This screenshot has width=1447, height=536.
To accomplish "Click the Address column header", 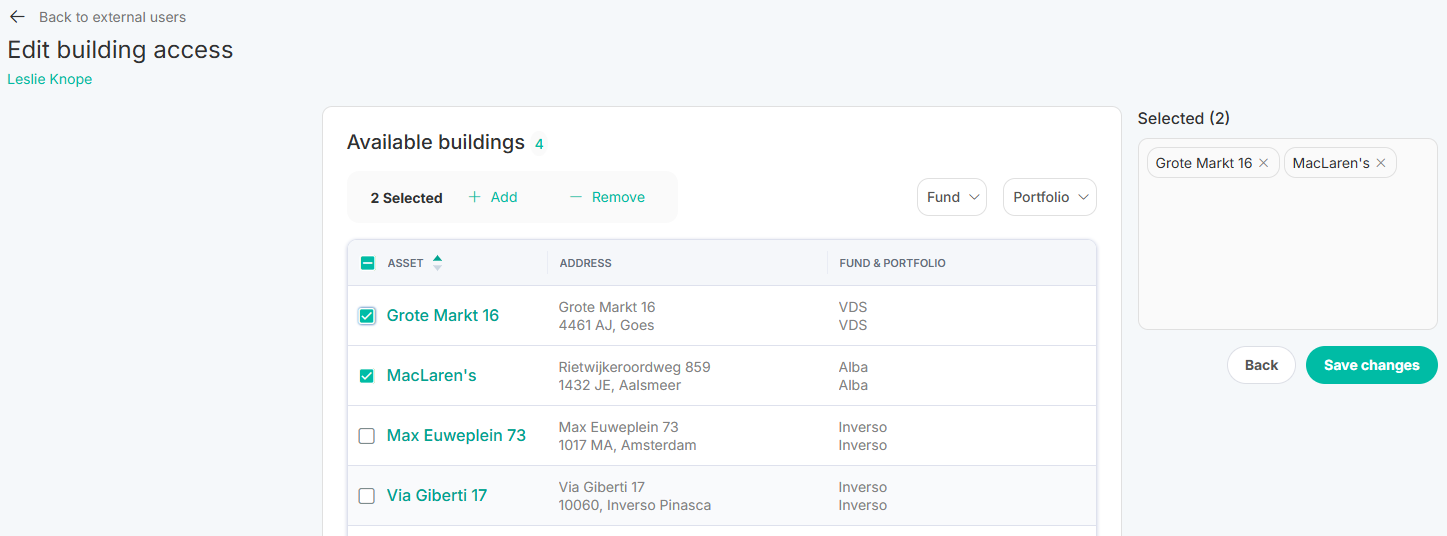I will coord(586,263).
